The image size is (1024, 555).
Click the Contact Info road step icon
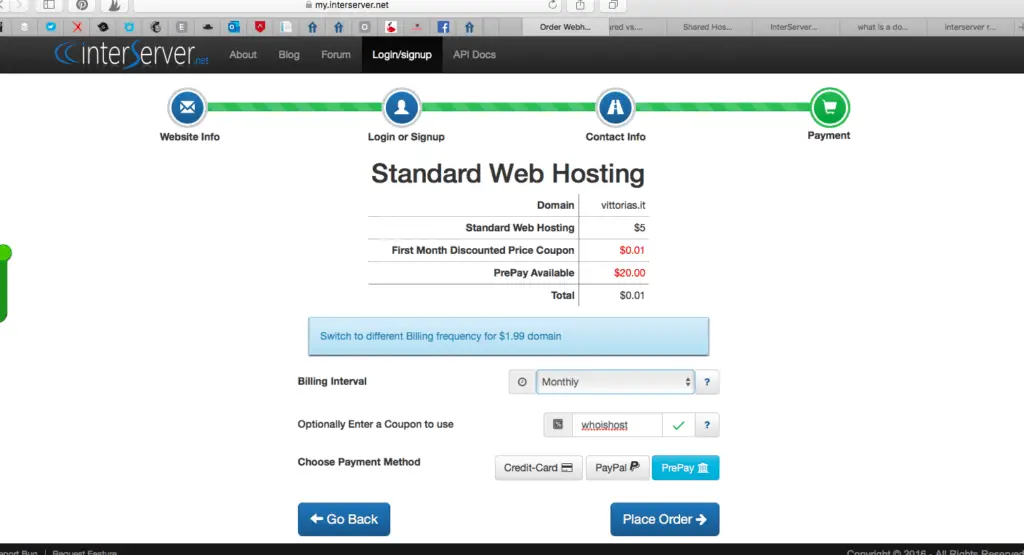(615, 107)
